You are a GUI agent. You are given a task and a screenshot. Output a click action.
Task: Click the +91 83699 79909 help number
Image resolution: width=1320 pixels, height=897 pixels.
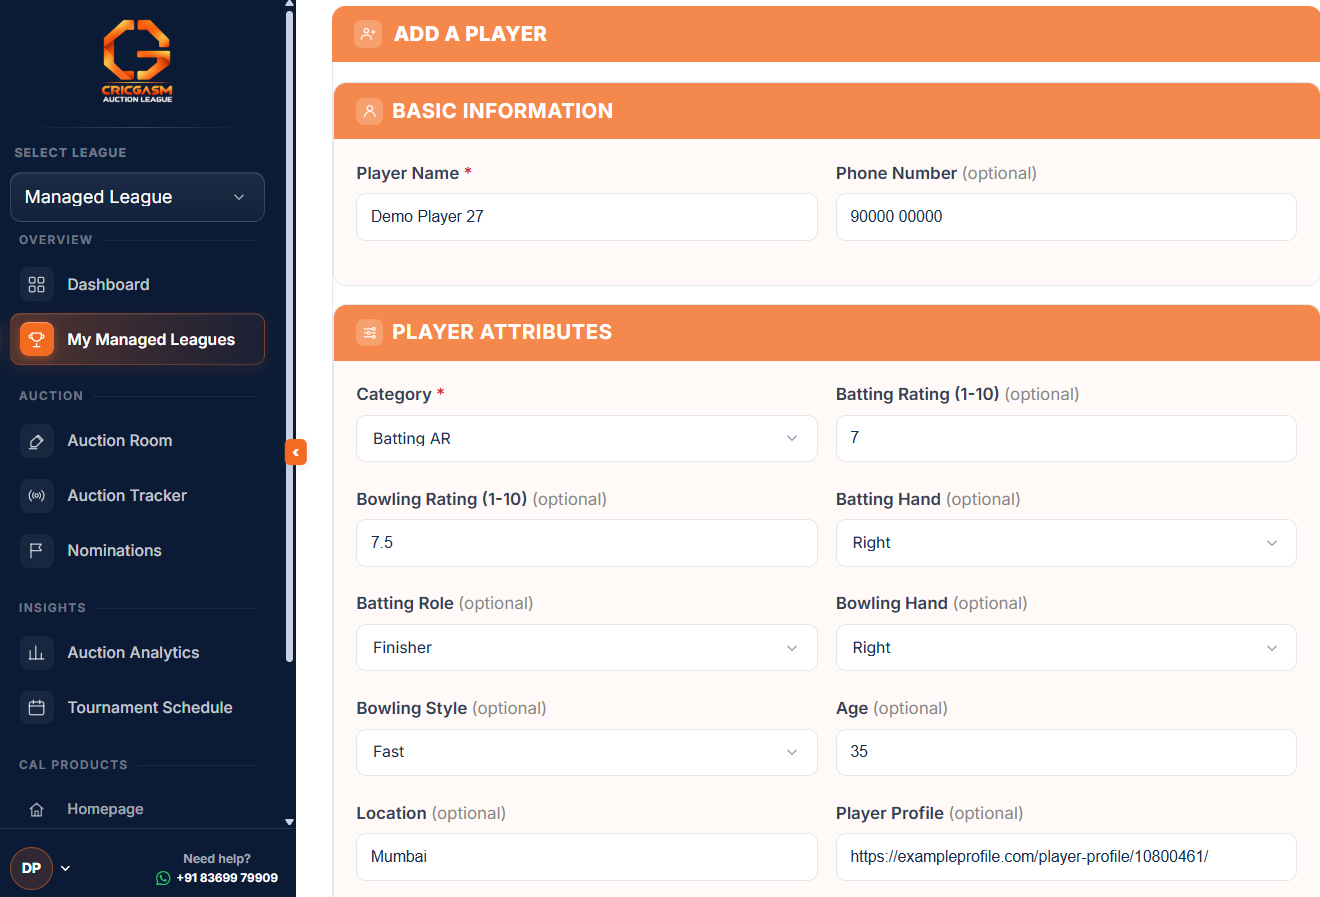point(227,878)
